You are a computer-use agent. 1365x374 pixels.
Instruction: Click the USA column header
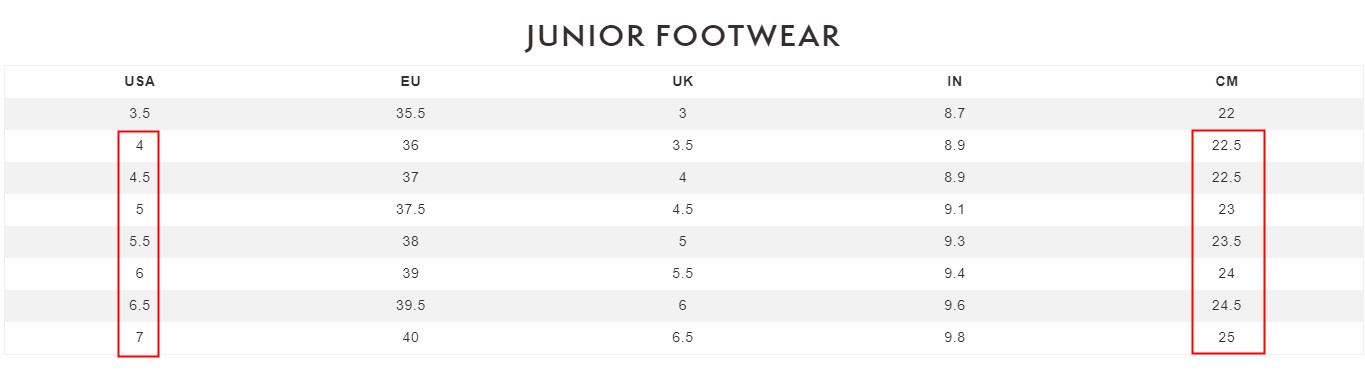139,81
